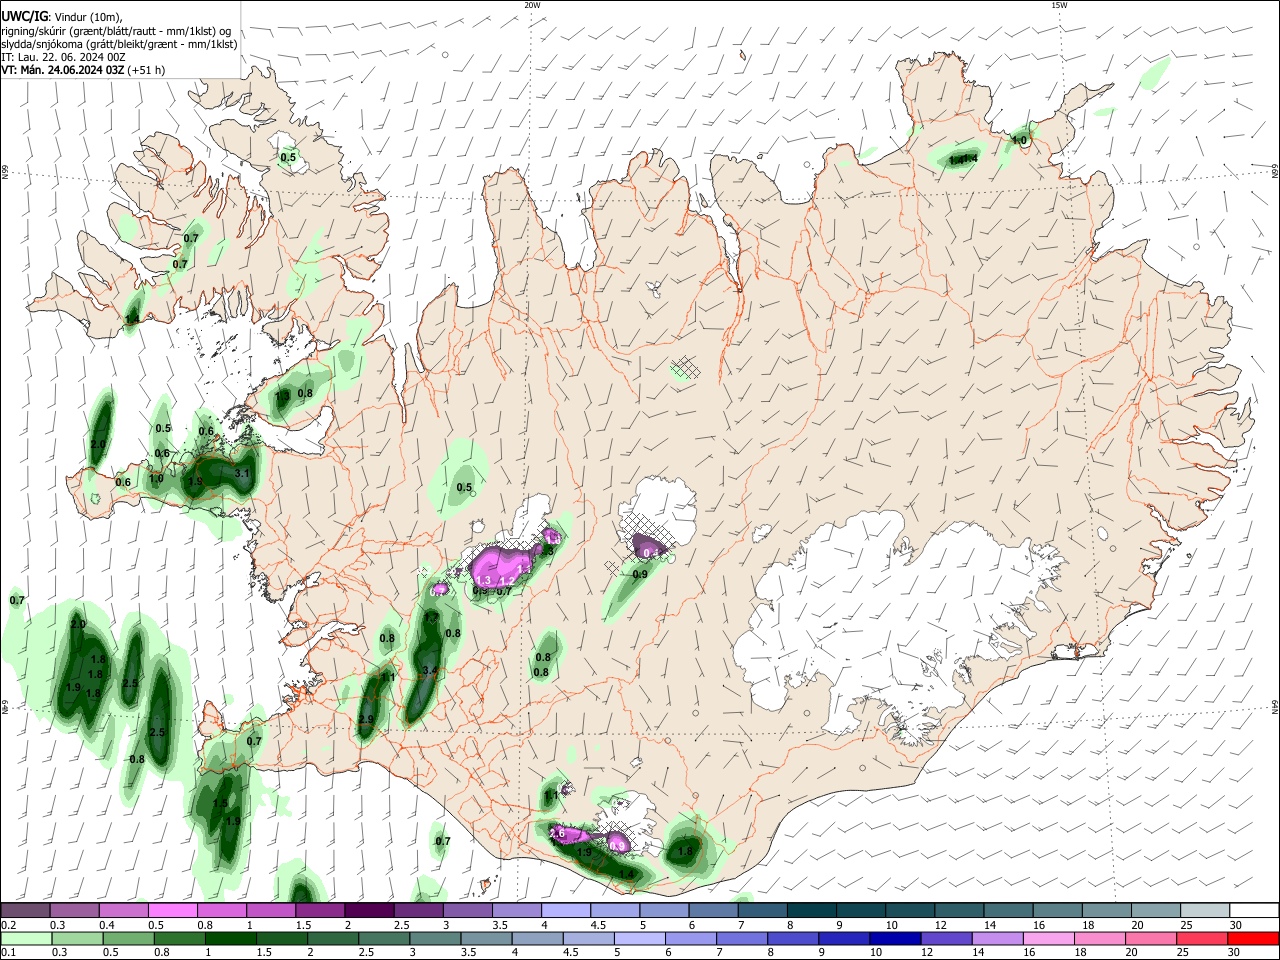Click the muted purple swatch labeled 0.2 in top legend row
Image resolution: width=1280 pixels, height=960 pixels.
25,911
